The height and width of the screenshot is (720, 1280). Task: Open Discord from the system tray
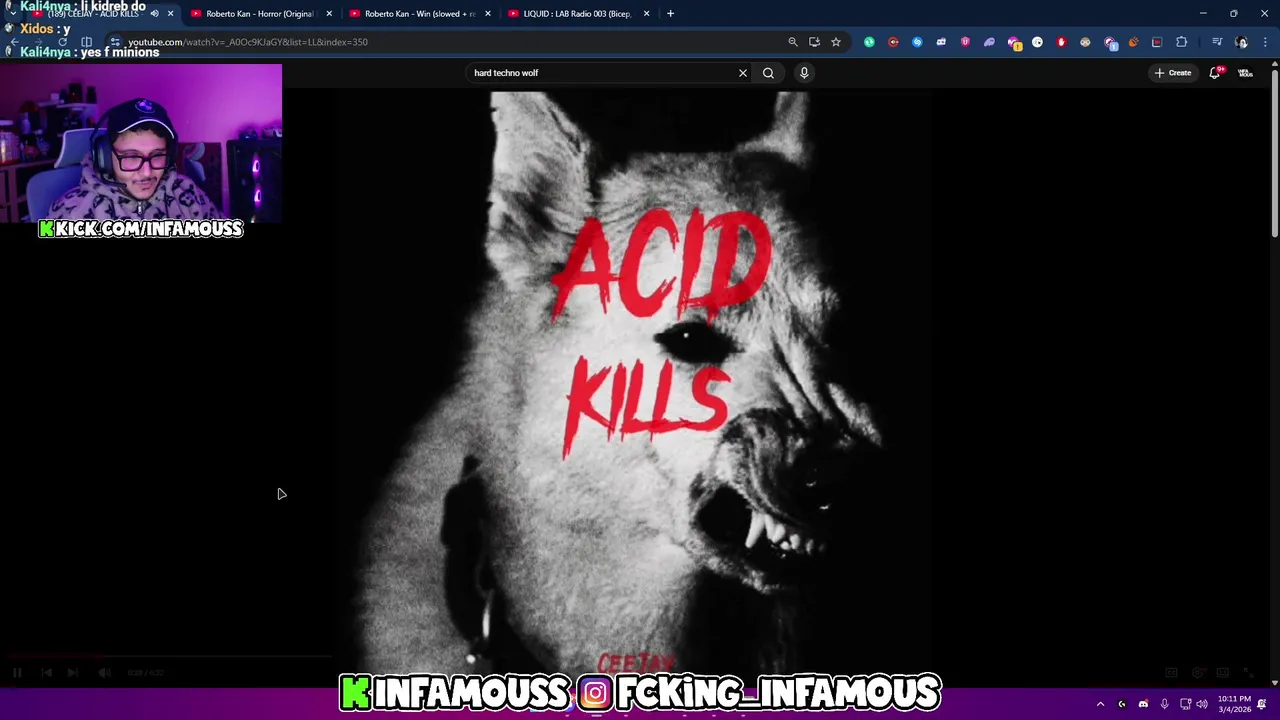tap(1143, 704)
